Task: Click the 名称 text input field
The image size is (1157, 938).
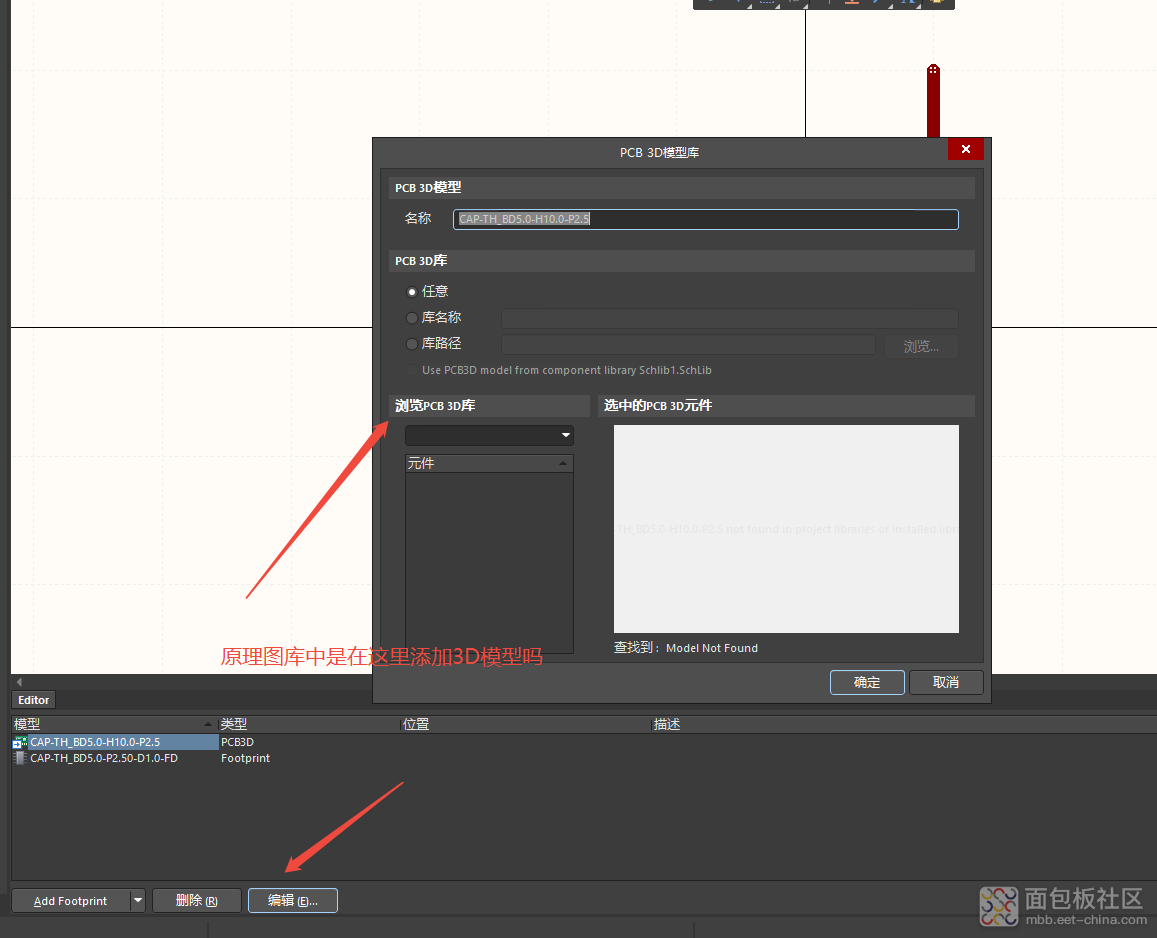Action: [x=705, y=219]
